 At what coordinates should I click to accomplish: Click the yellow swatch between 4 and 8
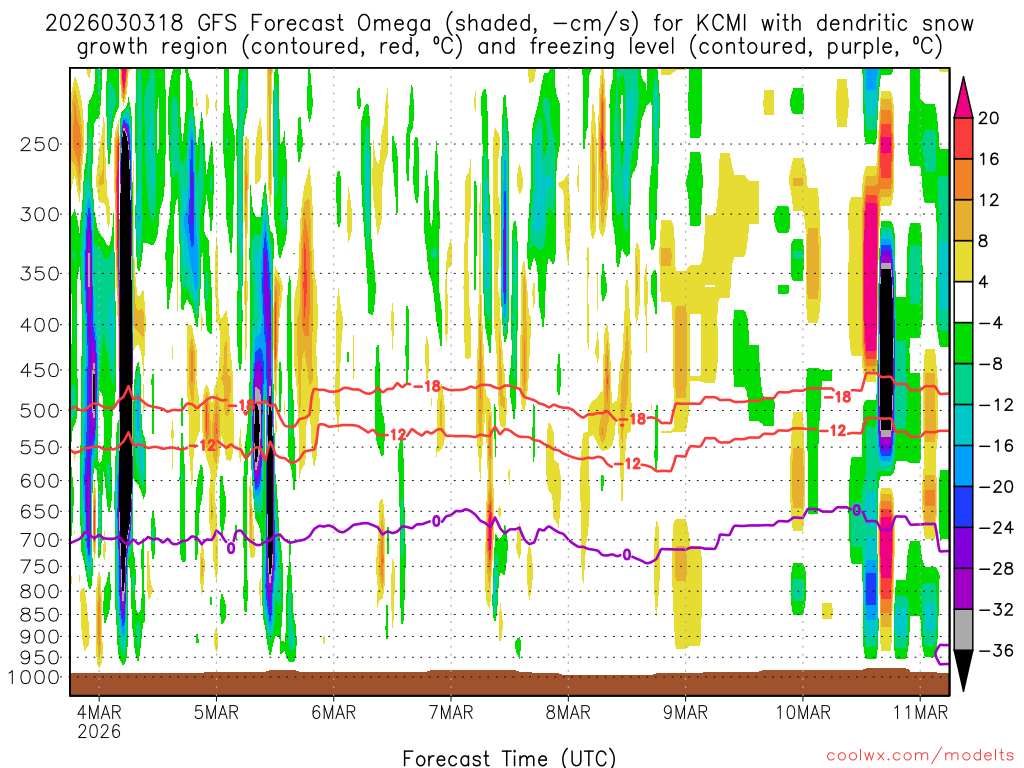pyautogui.click(x=963, y=261)
